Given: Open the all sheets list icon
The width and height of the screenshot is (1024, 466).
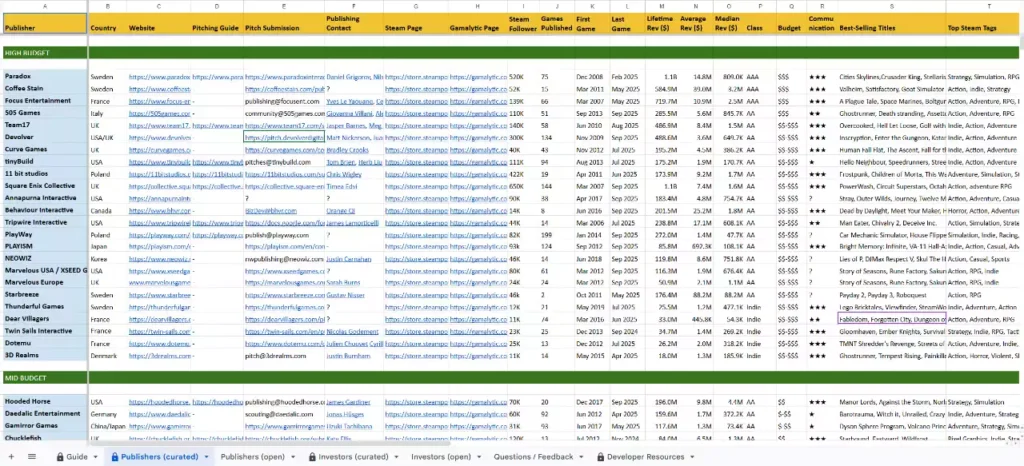Looking at the screenshot, I should click(31, 457).
